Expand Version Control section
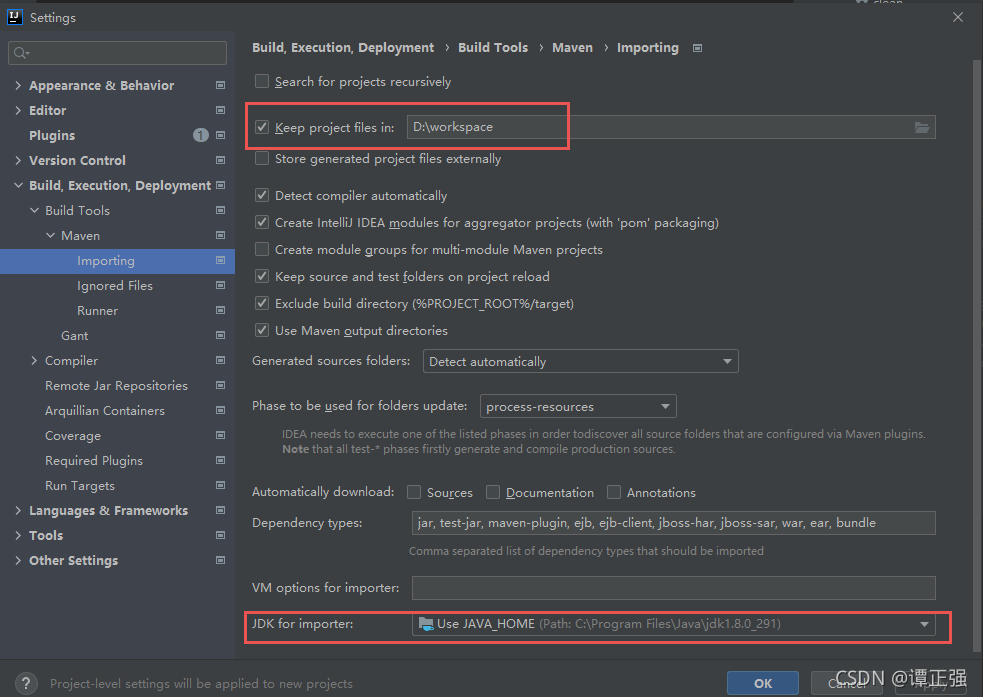Image resolution: width=983 pixels, height=697 pixels. pyautogui.click(x=18, y=160)
